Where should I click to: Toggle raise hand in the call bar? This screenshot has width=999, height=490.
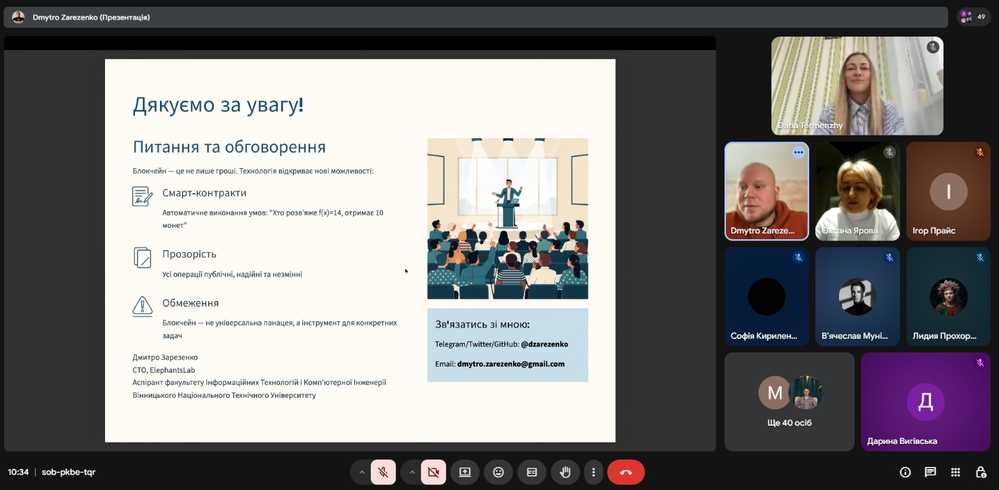click(565, 472)
